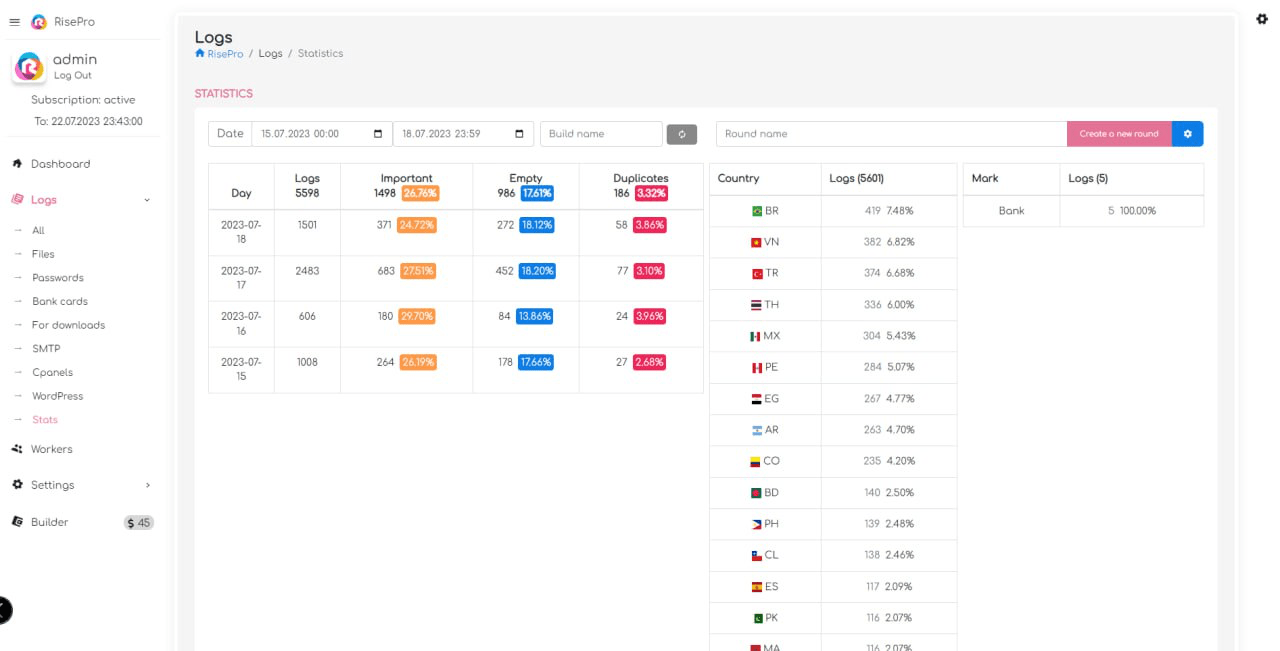1280x651 pixels.
Task: Open calendar picker for start date
Action: [377, 134]
